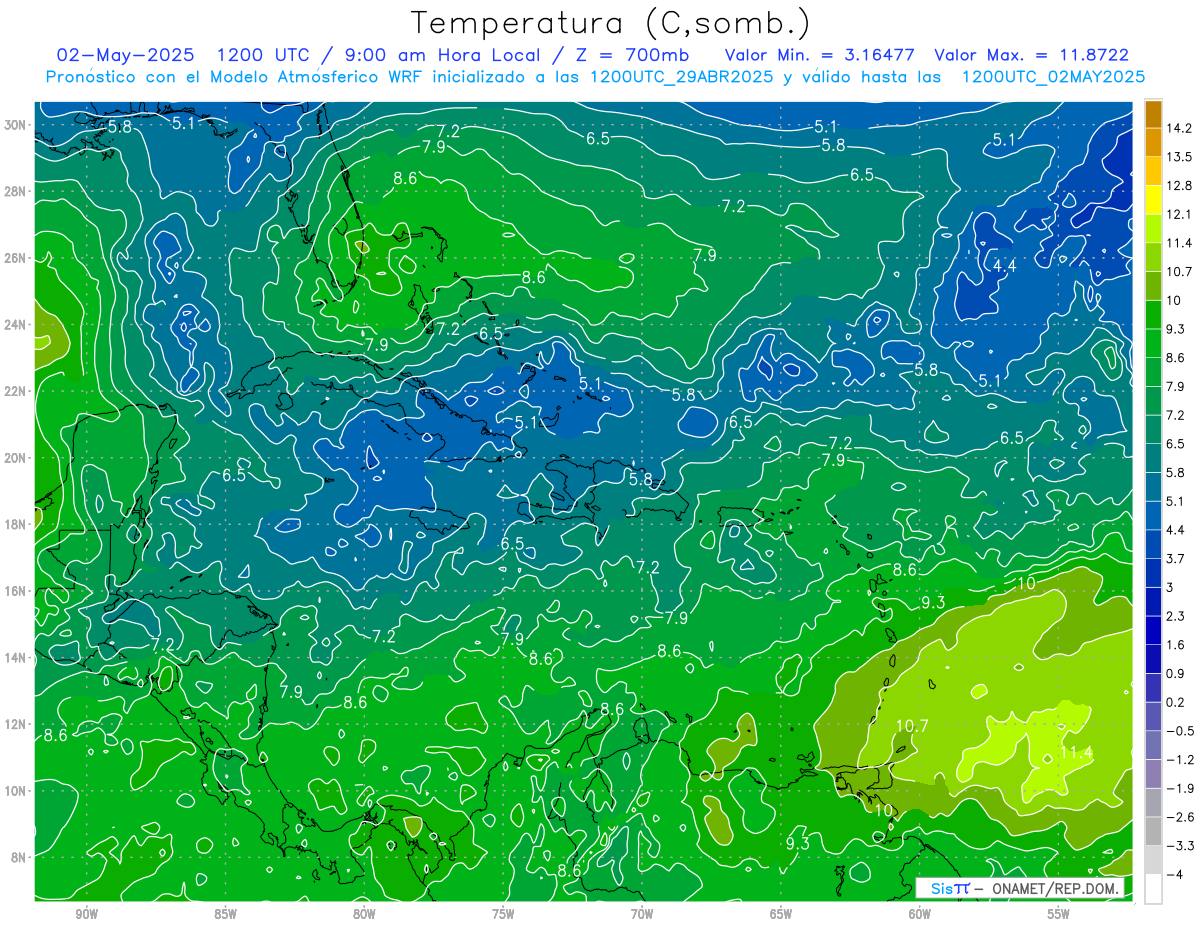Click the 14.2 label on the colorbar
1200x927 pixels.
(x=1179, y=128)
